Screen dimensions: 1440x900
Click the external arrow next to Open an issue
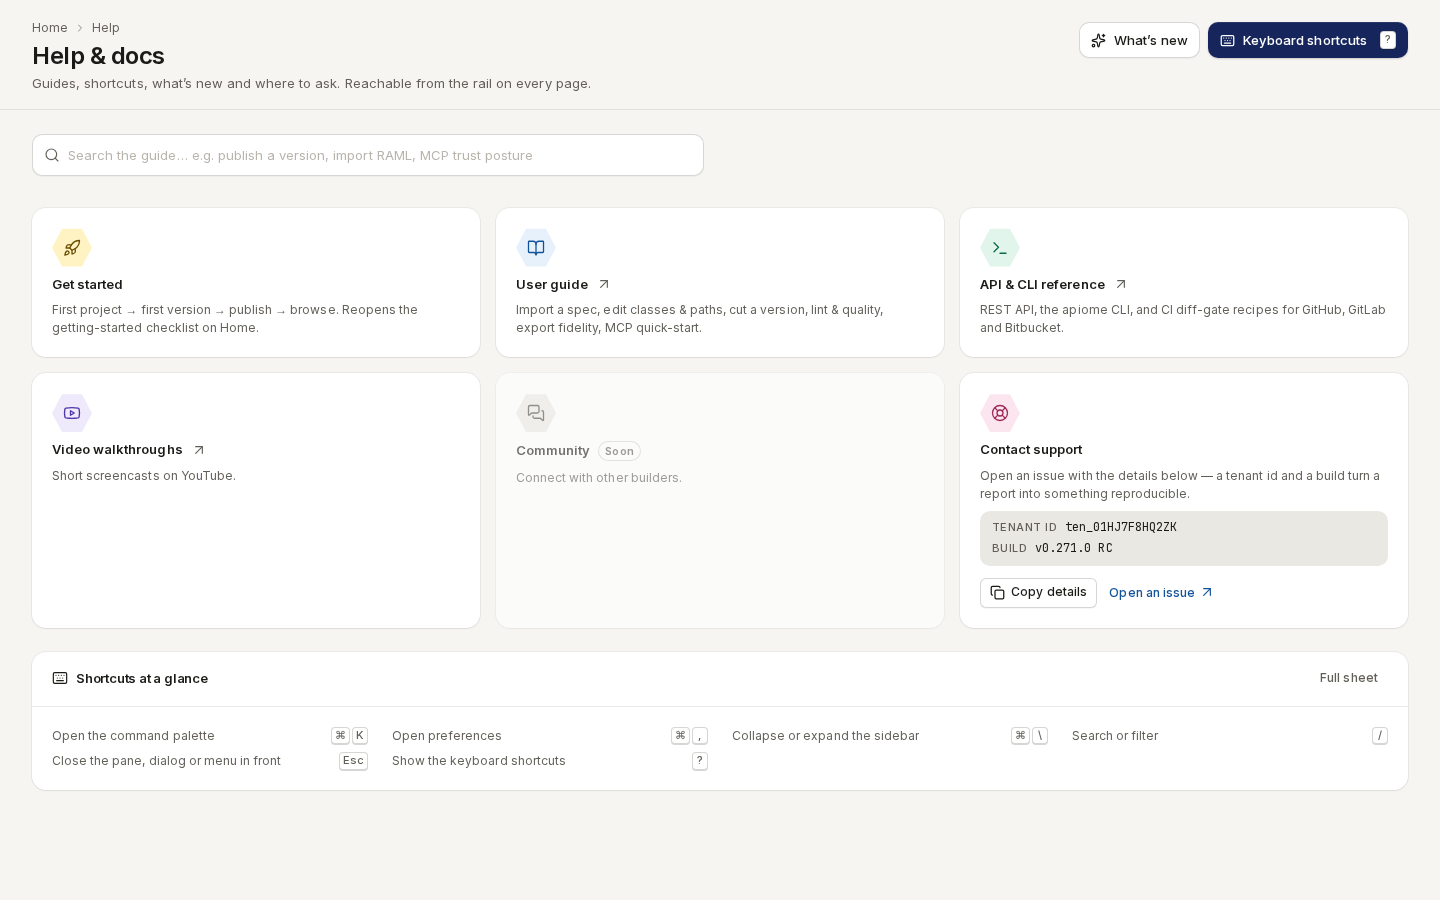[x=1207, y=593]
